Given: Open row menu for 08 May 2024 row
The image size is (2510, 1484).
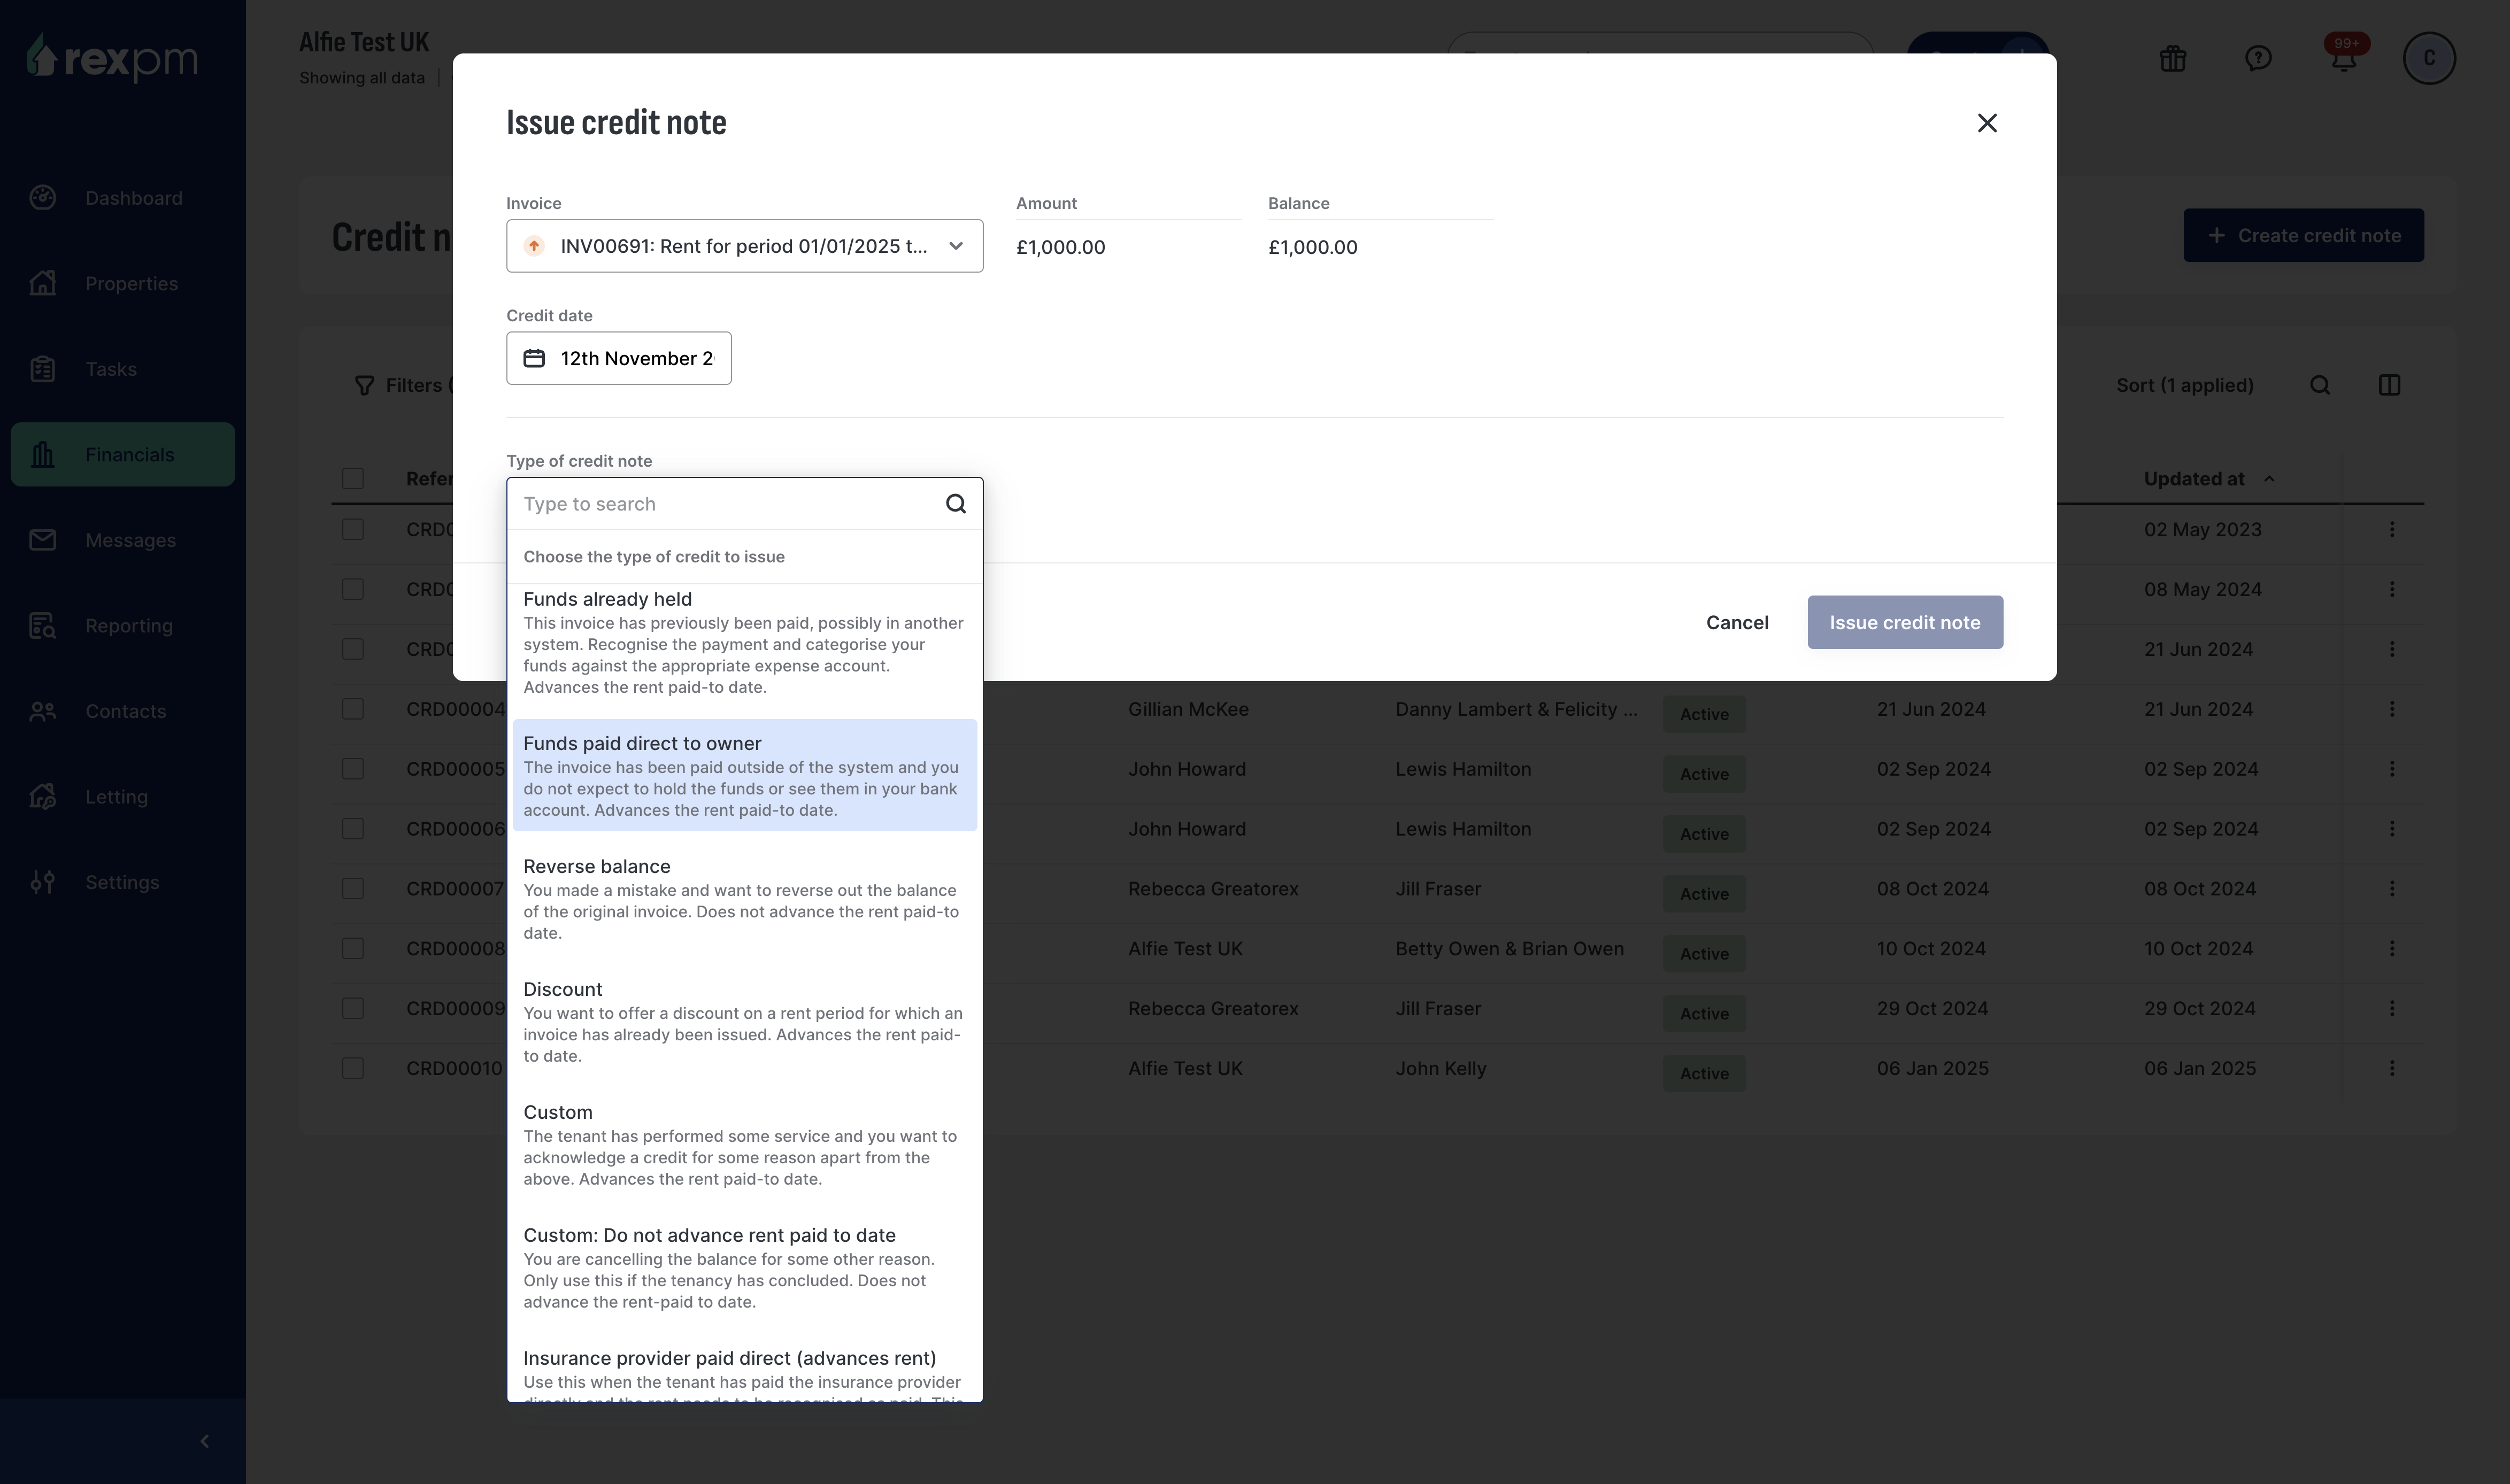Looking at the screenshot, I should tap(2391, 589).
